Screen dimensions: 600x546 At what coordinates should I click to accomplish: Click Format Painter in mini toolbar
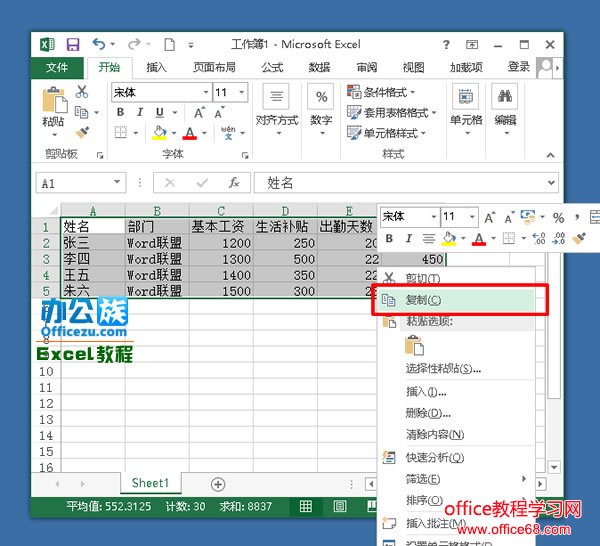(x=579, y=239)
